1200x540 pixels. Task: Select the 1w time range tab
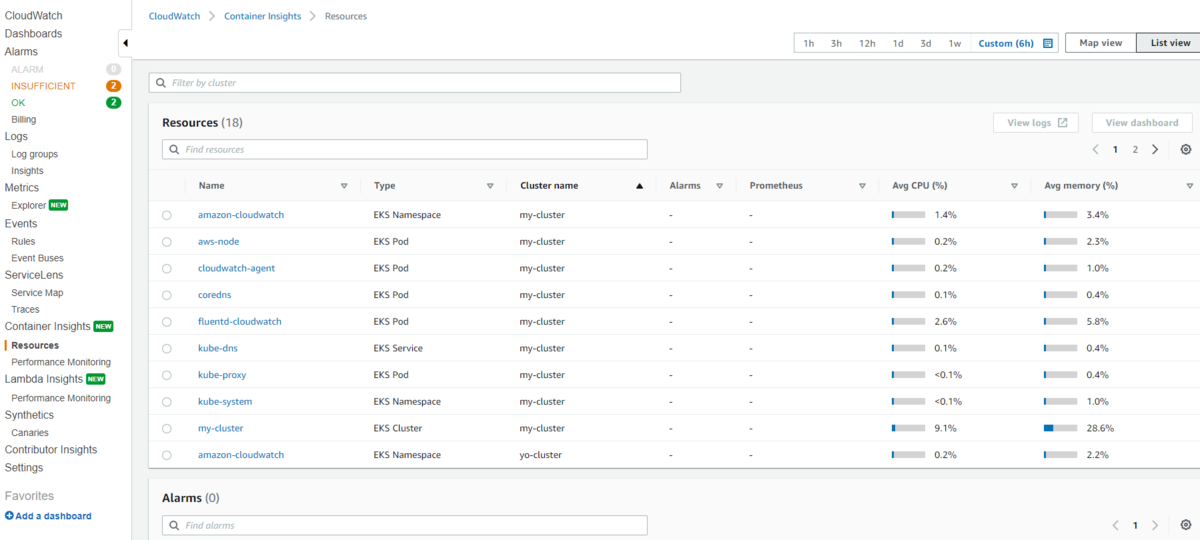pos(955,43)
